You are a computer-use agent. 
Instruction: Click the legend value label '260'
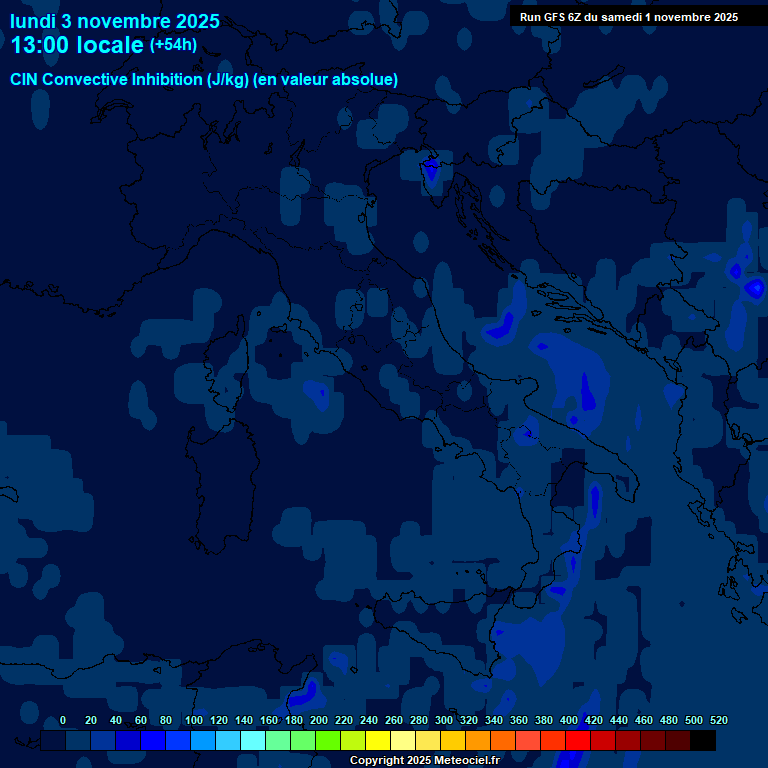393,721
